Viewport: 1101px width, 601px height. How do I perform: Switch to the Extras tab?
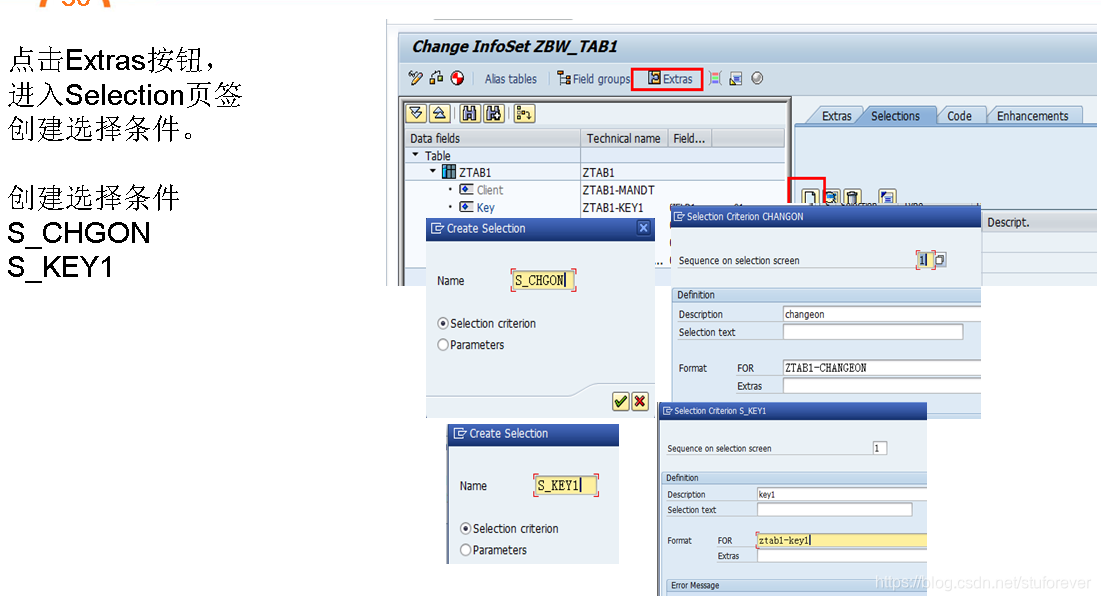836,116
